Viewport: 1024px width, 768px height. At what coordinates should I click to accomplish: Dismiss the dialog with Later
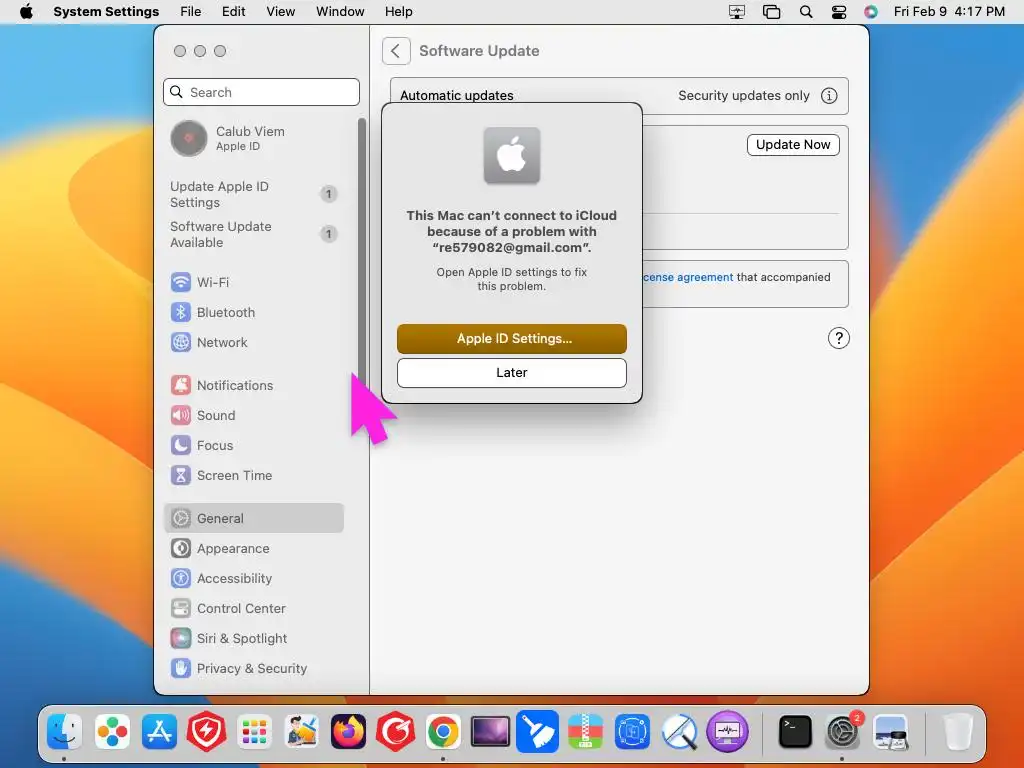(x=512, y=373)
